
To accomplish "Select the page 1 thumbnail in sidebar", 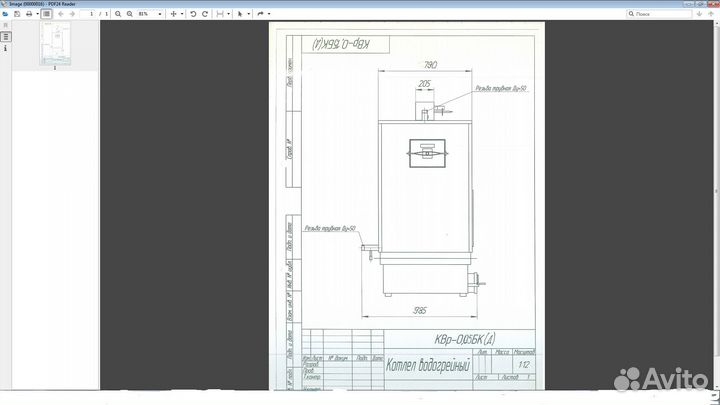I will pos(54,45).
